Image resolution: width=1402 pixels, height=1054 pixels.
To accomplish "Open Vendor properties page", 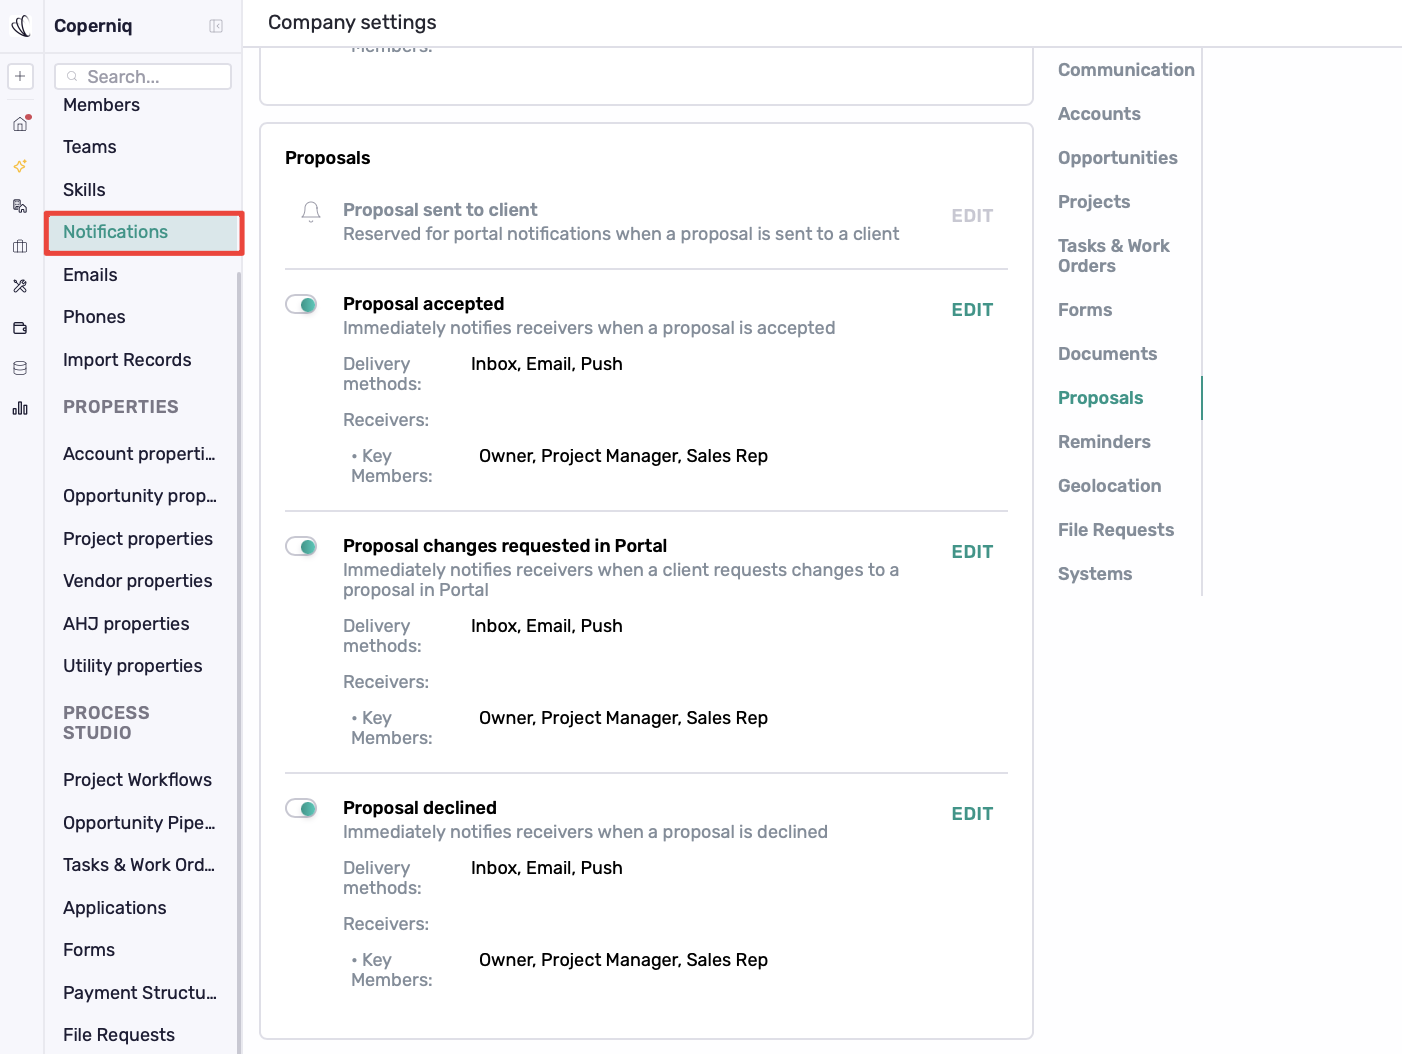I will tap(137, 581).
